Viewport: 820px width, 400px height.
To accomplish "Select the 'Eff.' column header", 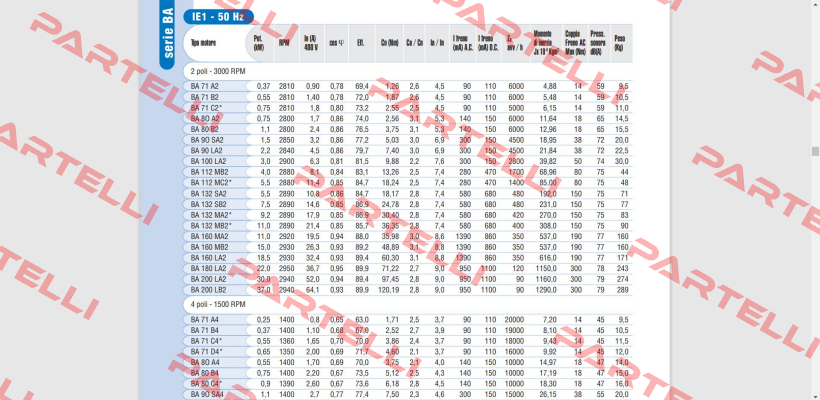I will click(x=361, y=43).
